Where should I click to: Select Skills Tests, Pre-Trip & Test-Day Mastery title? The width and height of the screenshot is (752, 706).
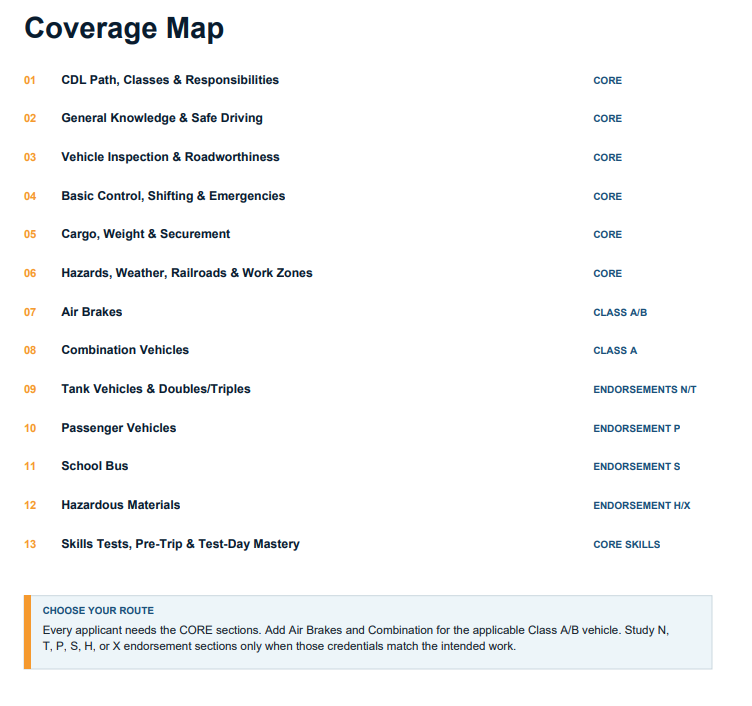pyautogui.click(x=180, y=544)
